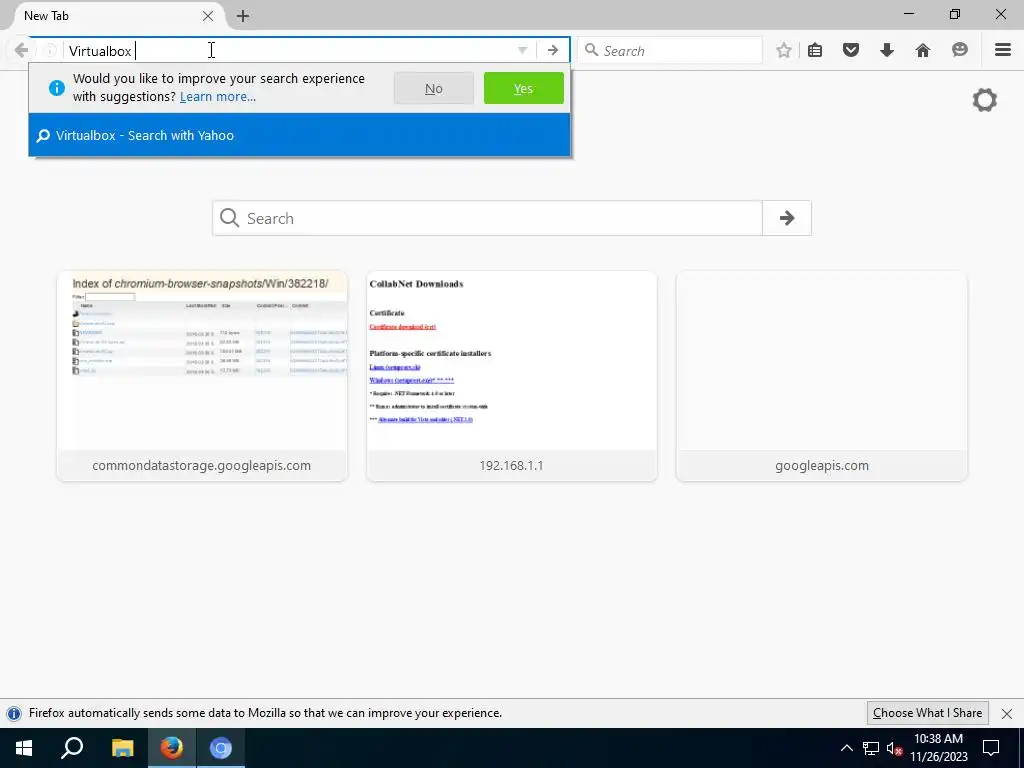Switch to Chromium in the taskbar
This screenshot has height=768, width=1024.
point(221,748)
